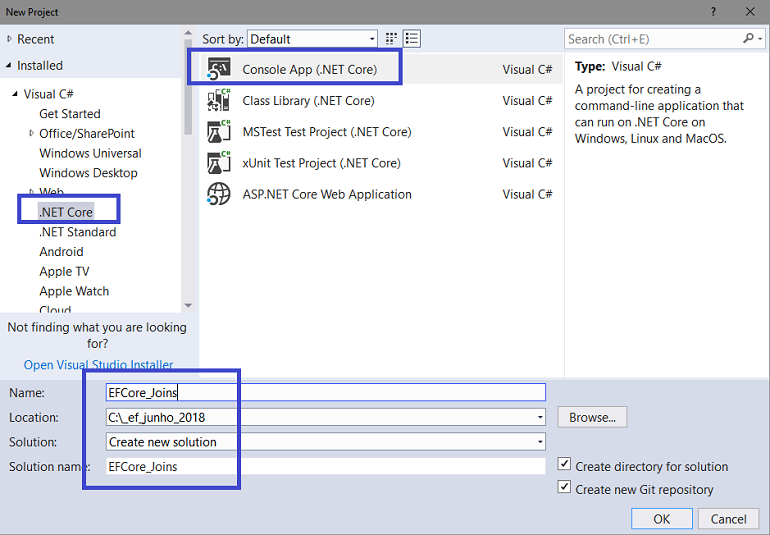Toggle Create new Git repository checkbox

click(x=564, y=487)
